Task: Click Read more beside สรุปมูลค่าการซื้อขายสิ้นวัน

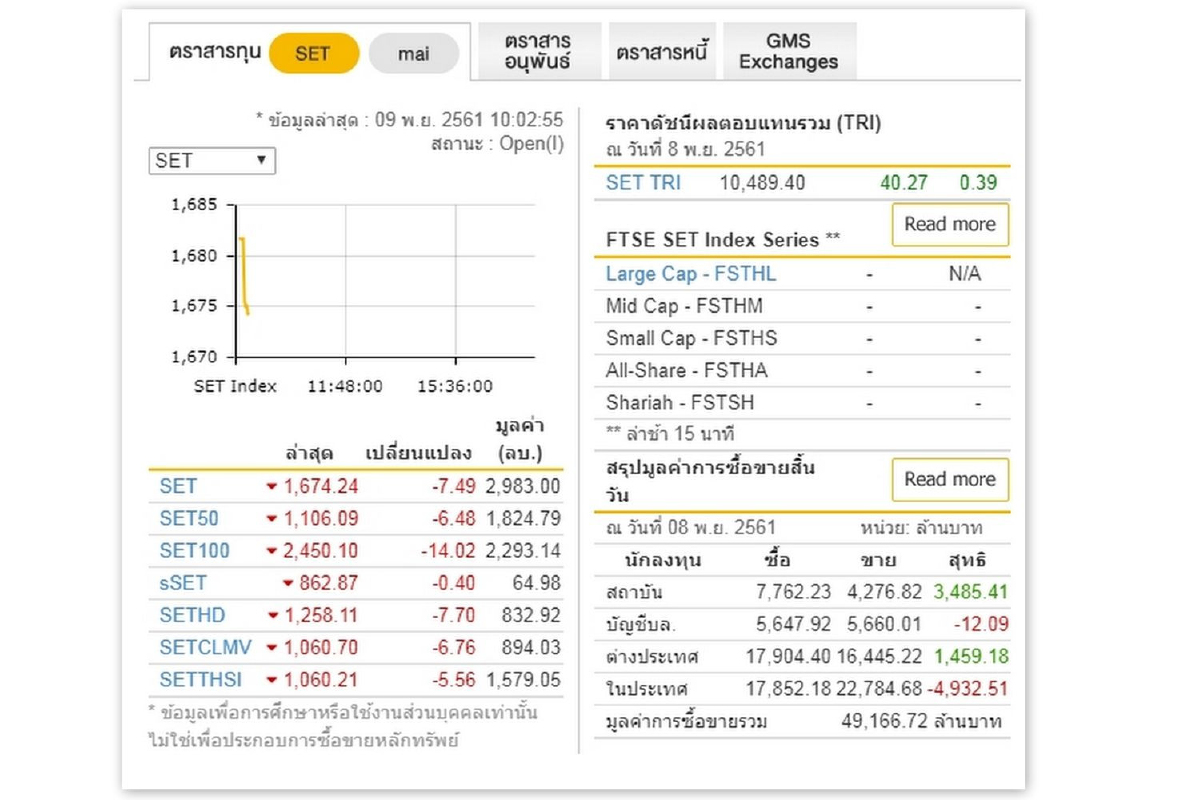Action: pyautogui.click(x=950, y=480)
